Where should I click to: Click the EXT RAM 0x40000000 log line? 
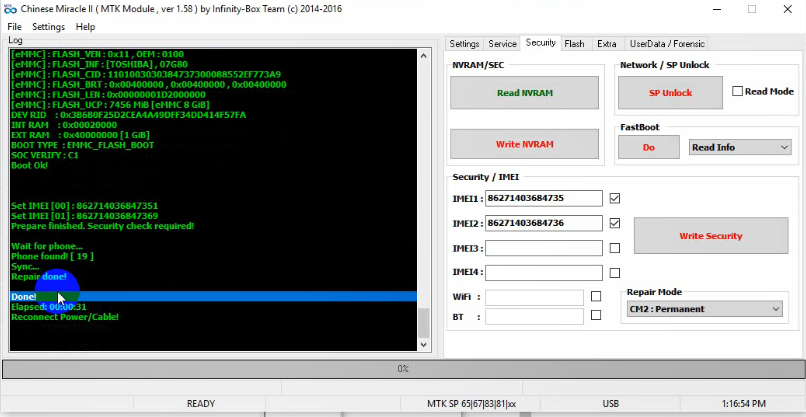[81, 135]
